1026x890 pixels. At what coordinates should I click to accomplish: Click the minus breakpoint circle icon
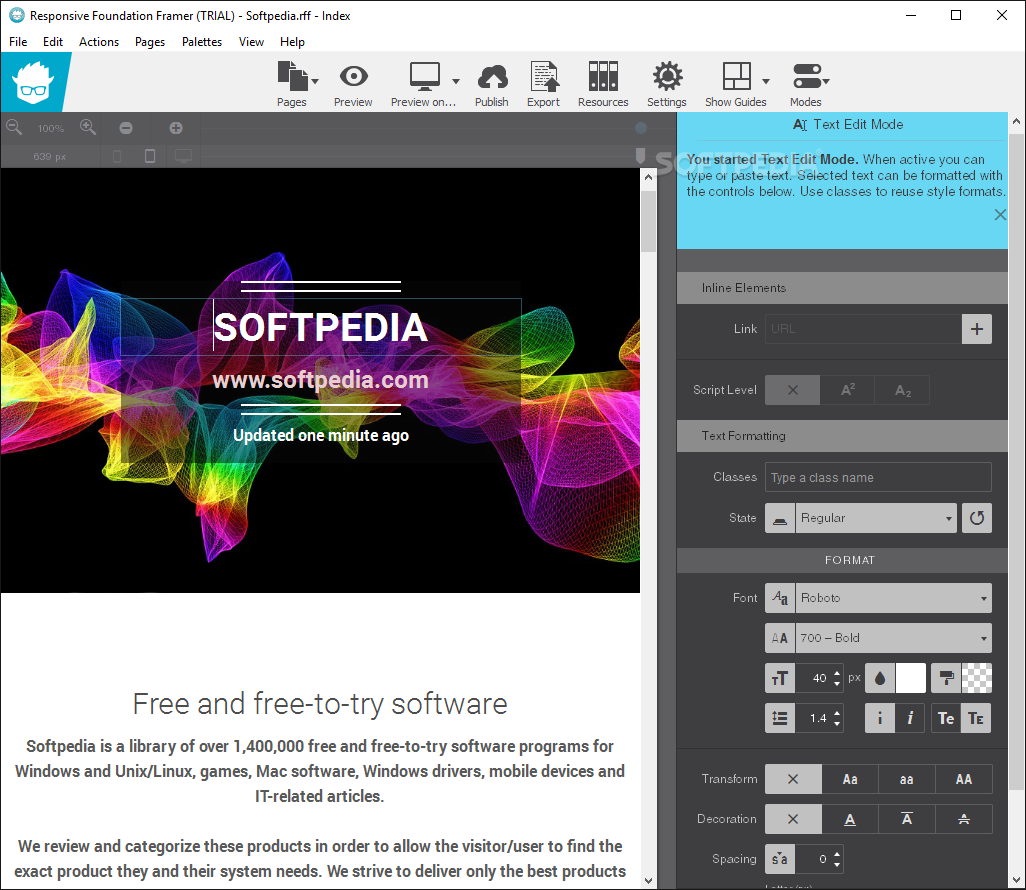point(126,128)
